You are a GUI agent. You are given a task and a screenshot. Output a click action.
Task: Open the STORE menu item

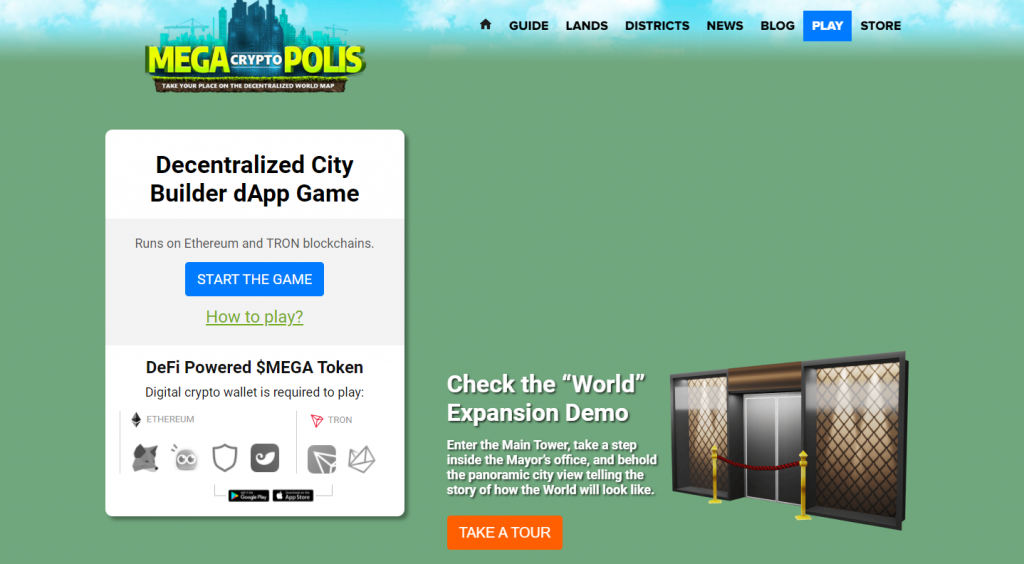880,25
